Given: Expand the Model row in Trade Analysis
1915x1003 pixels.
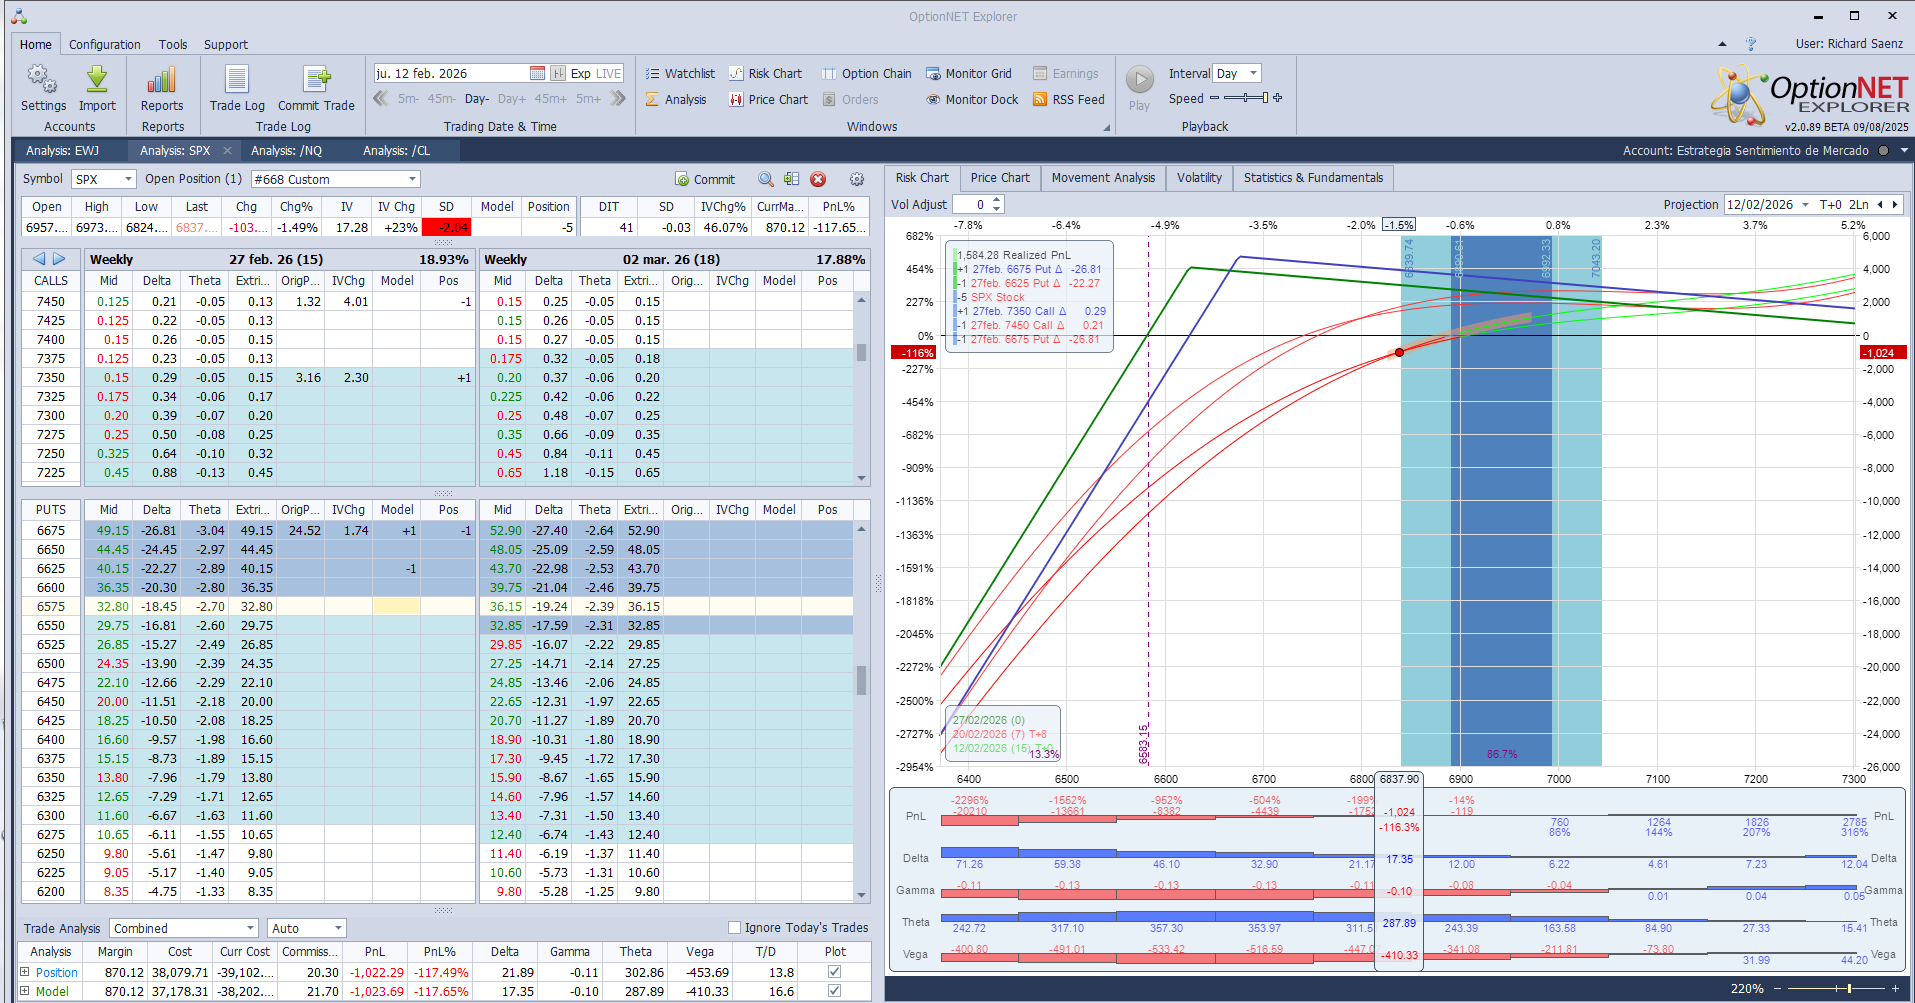Looking at the screenshot, I should point(25,991).
